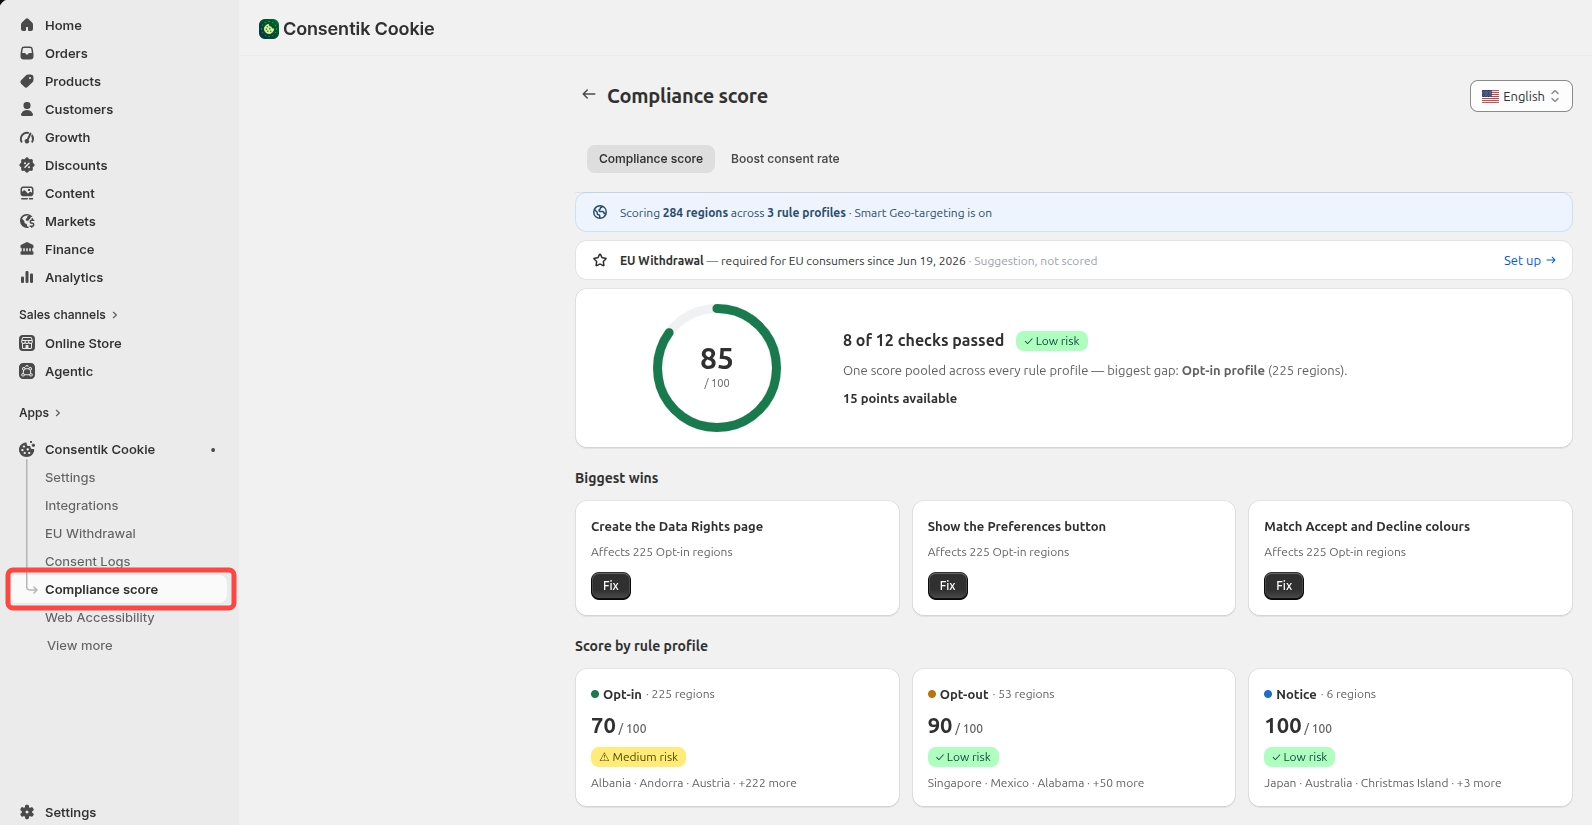1592x825 pixels.
Task: Click the Low risk badge beside checks passed
Action: click(x=1052, y=341)
